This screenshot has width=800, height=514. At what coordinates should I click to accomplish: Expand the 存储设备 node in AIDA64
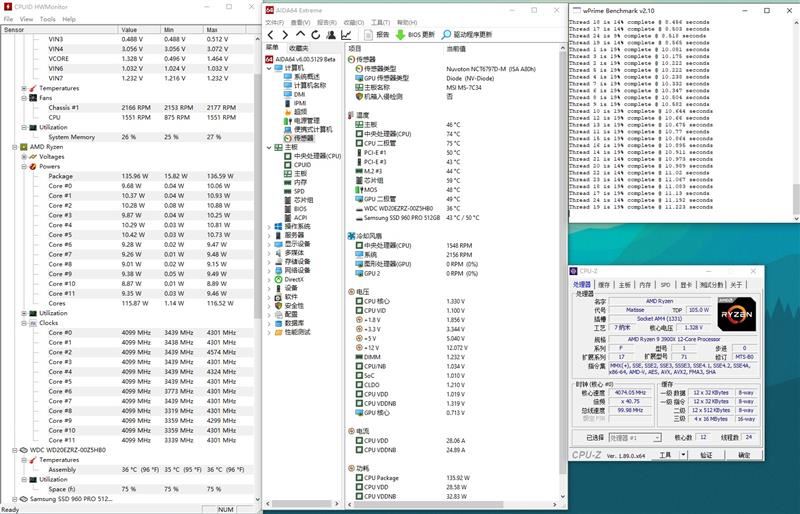tap(269, 262)
